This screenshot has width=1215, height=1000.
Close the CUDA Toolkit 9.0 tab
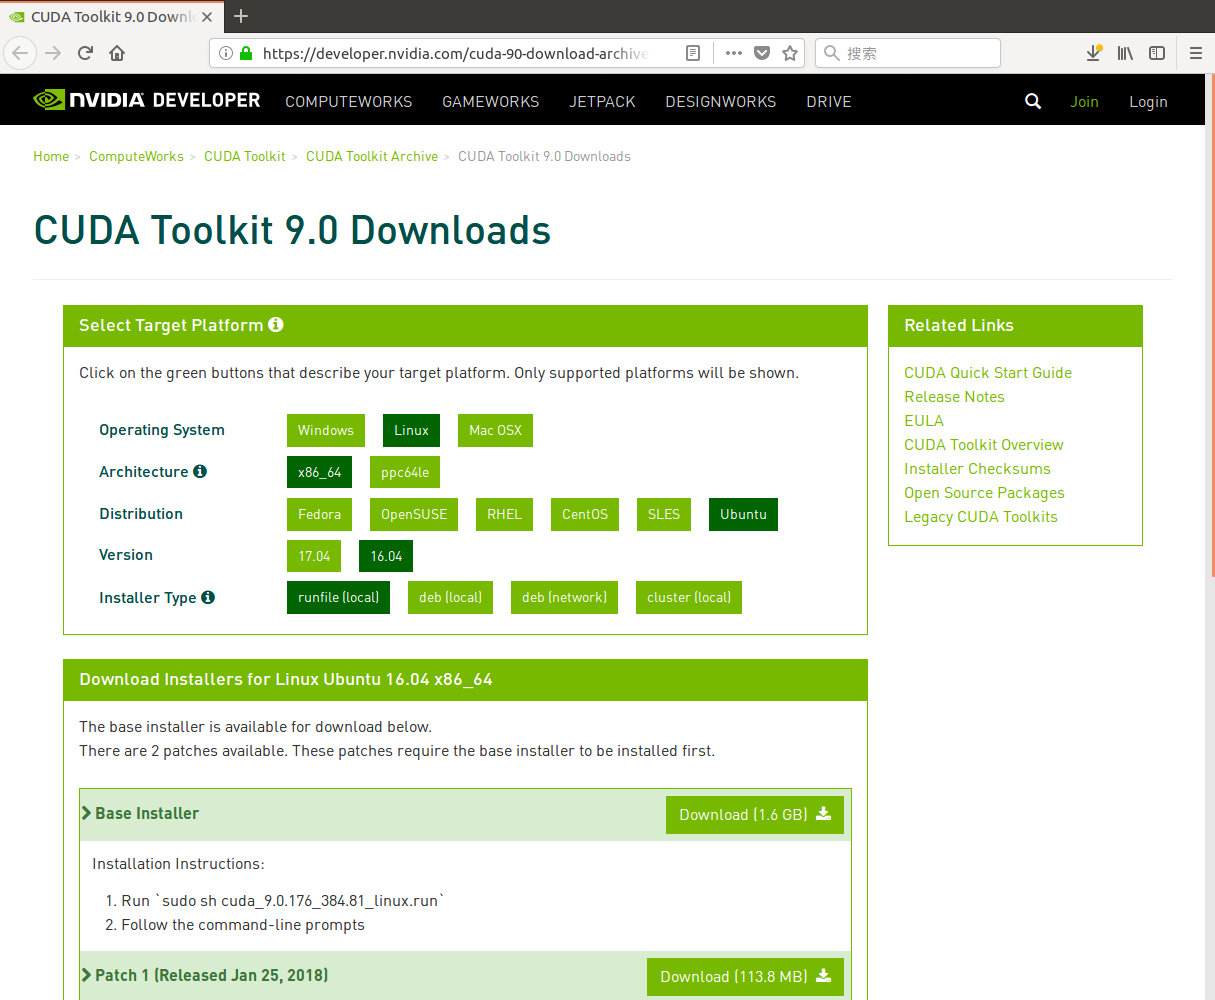click(x=207, y=16)
